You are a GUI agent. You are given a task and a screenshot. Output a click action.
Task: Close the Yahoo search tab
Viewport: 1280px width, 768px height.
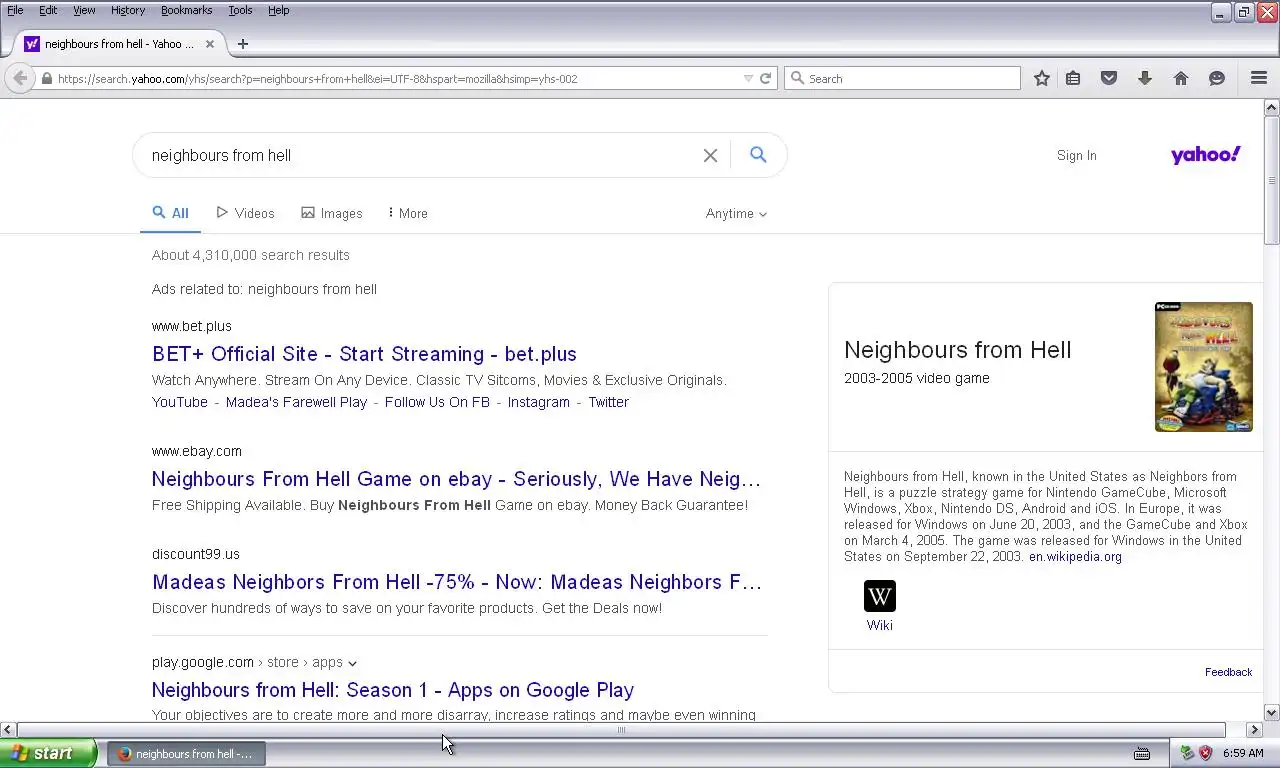pos(210,44)
